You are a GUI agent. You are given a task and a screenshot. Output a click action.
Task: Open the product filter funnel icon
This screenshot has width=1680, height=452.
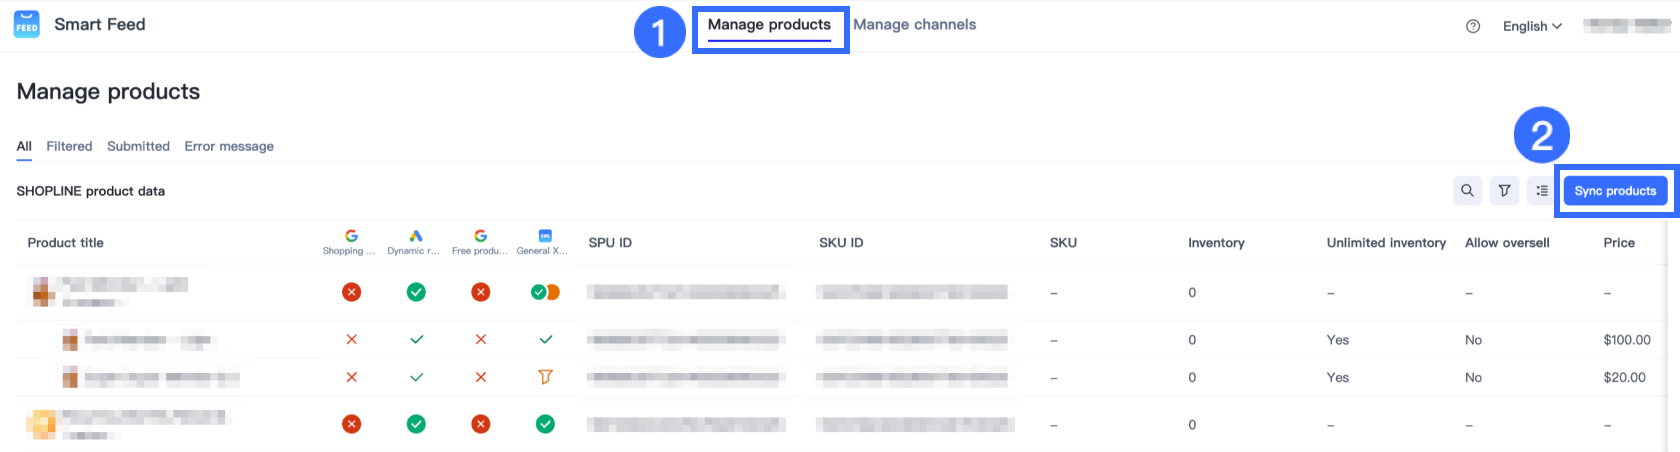click(x=1504, y=191)
